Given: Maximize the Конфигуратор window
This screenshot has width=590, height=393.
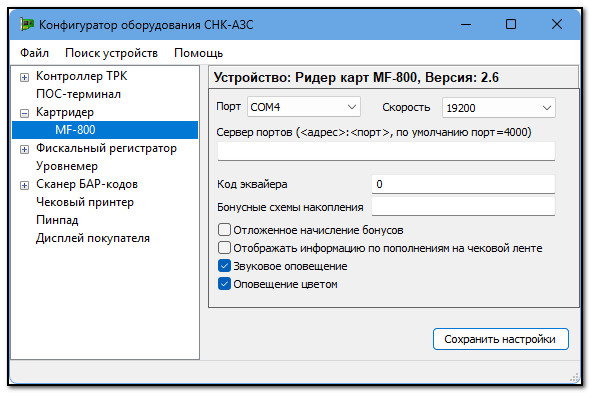Looking at the screenshot, I should tap(511, 25).
